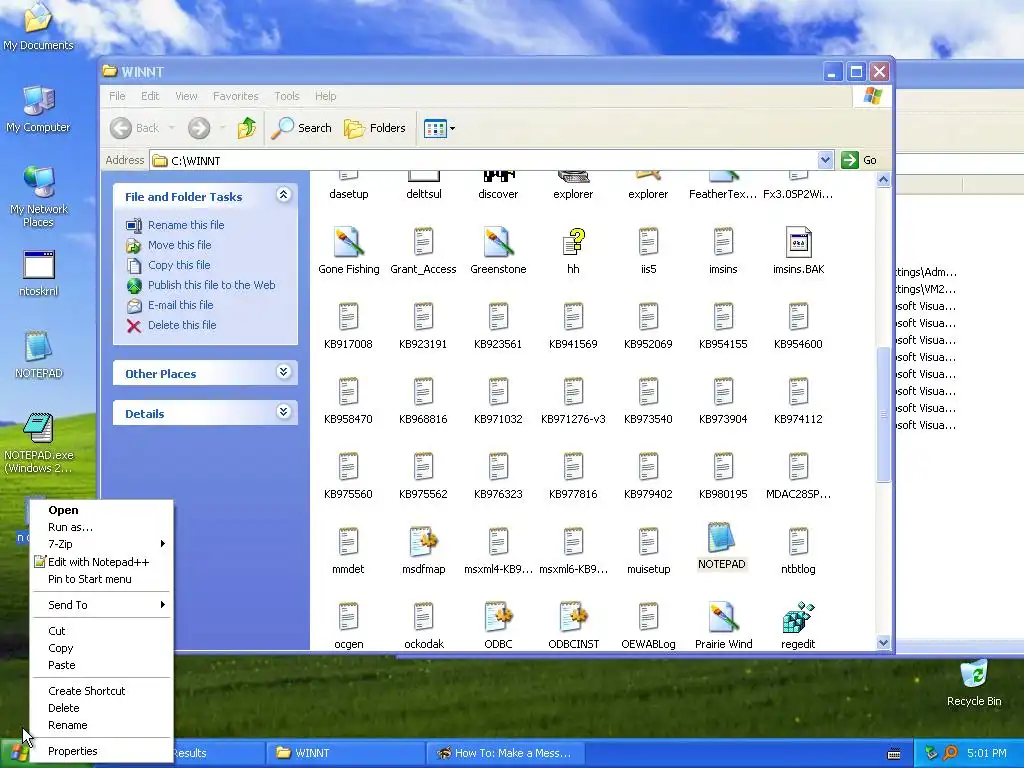Expand the 7-Zip submenu
The height and width of the screenshot is (768, 1024).
pos(102,544)
